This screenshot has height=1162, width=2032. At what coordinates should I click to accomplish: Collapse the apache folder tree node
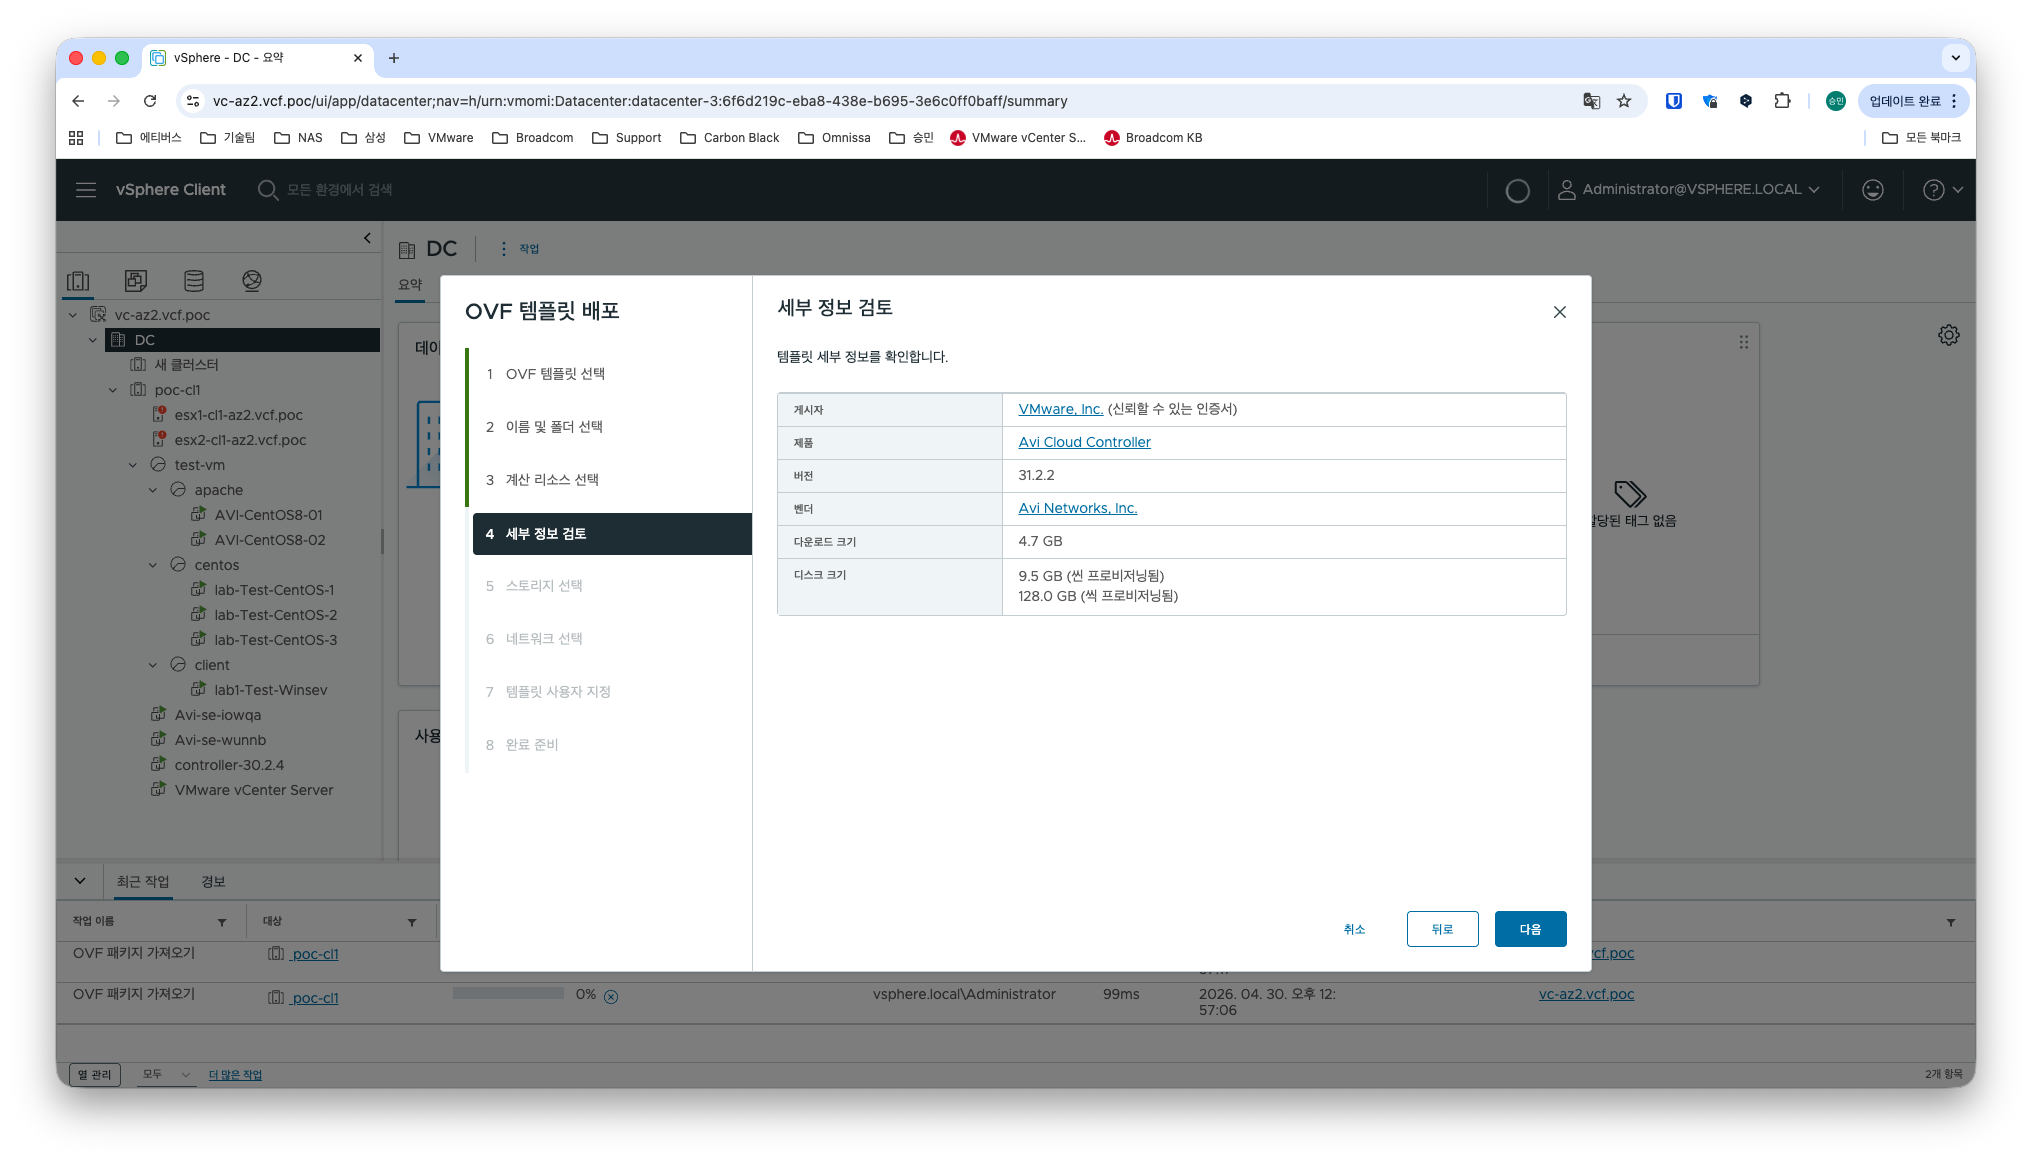point(153,490)
